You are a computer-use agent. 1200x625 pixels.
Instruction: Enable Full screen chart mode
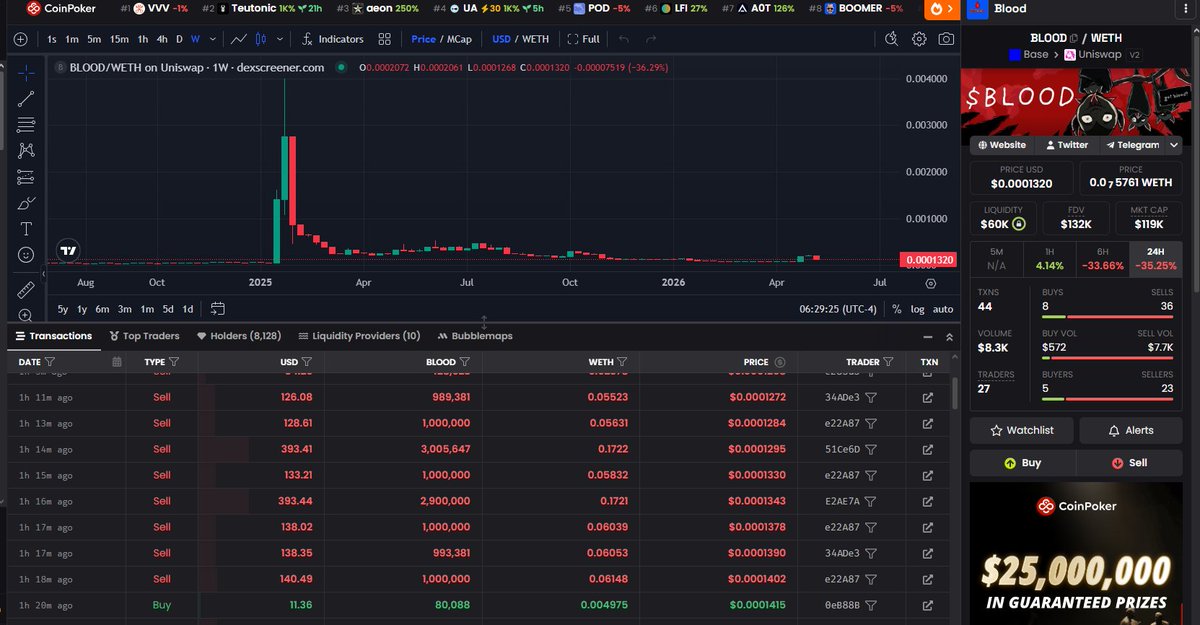(x=584, y=39)
